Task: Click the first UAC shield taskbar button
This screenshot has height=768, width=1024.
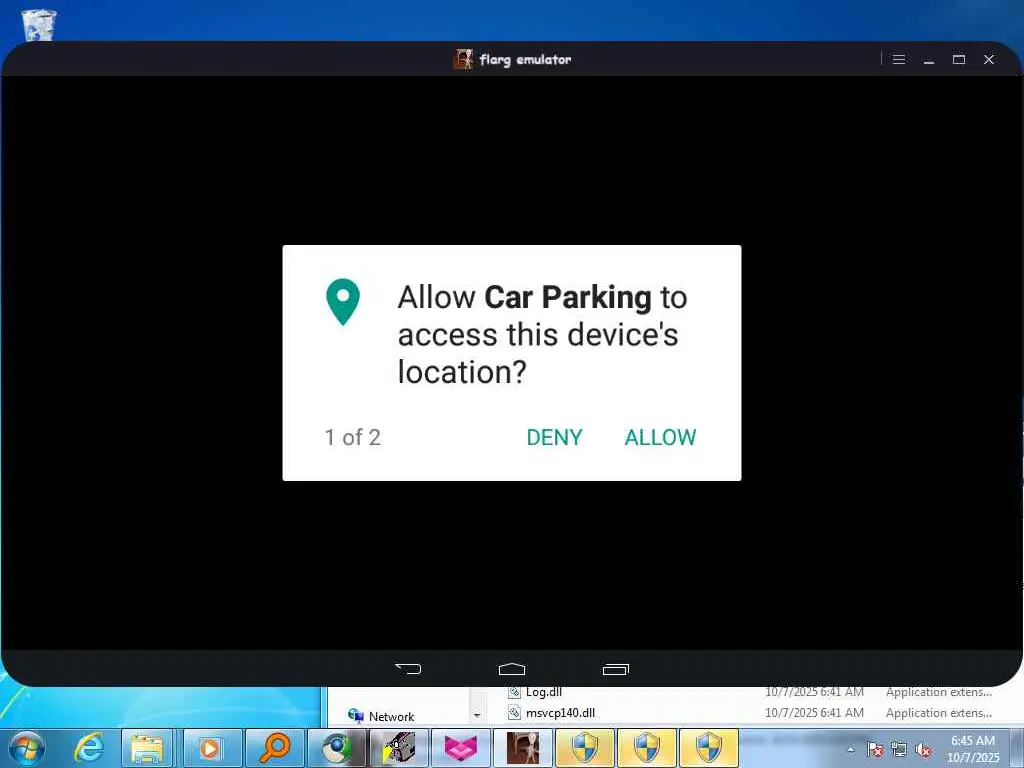Action: [x=584, y=748]
